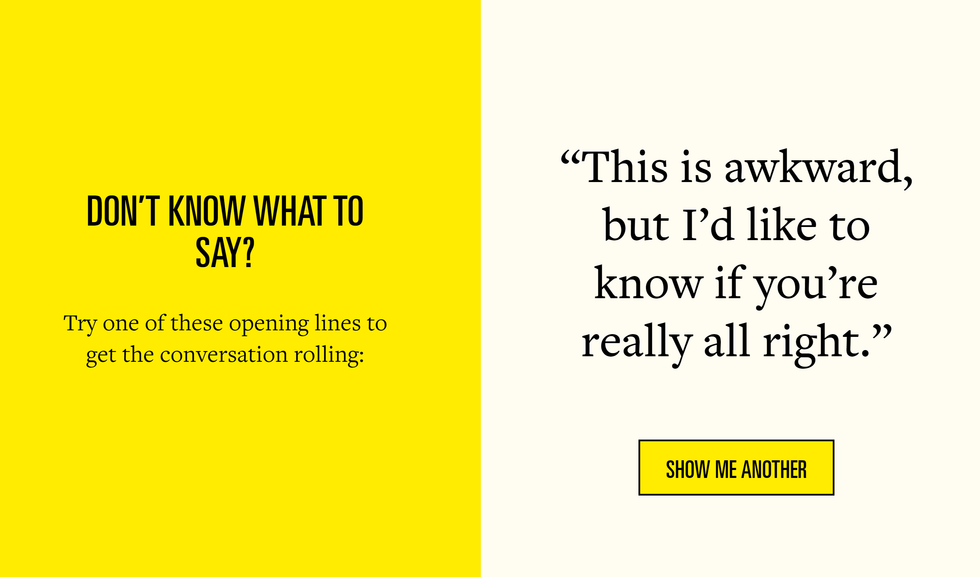Click the word "opening" in the subtext

click(269, 326)
